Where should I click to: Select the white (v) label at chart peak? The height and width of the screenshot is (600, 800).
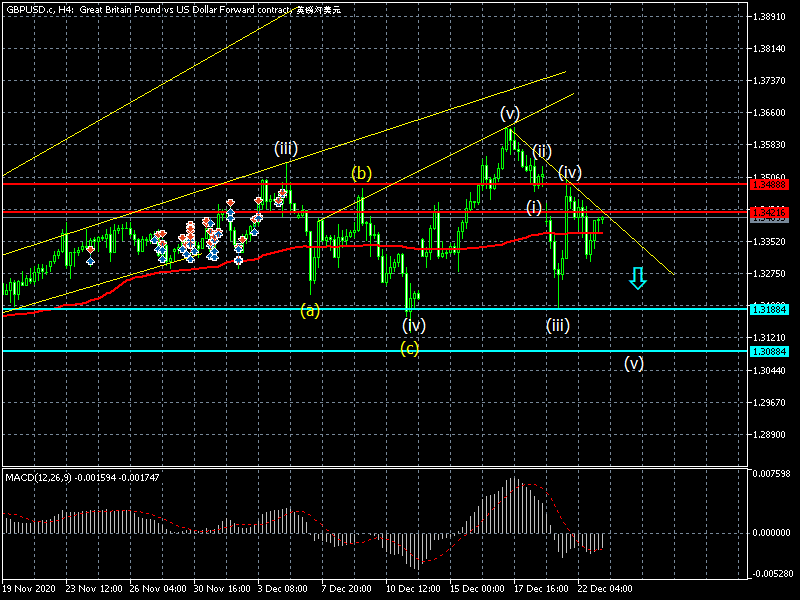pyautogui.click(x=510, y=112)
